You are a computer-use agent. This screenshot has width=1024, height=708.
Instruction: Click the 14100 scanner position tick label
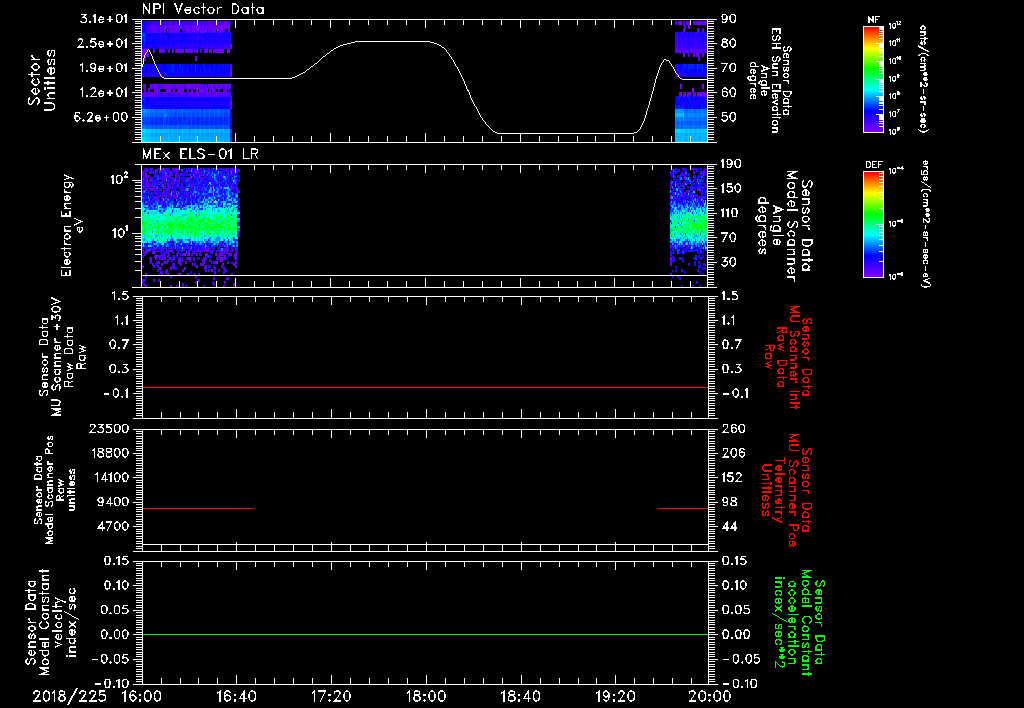tap(108, 477)
